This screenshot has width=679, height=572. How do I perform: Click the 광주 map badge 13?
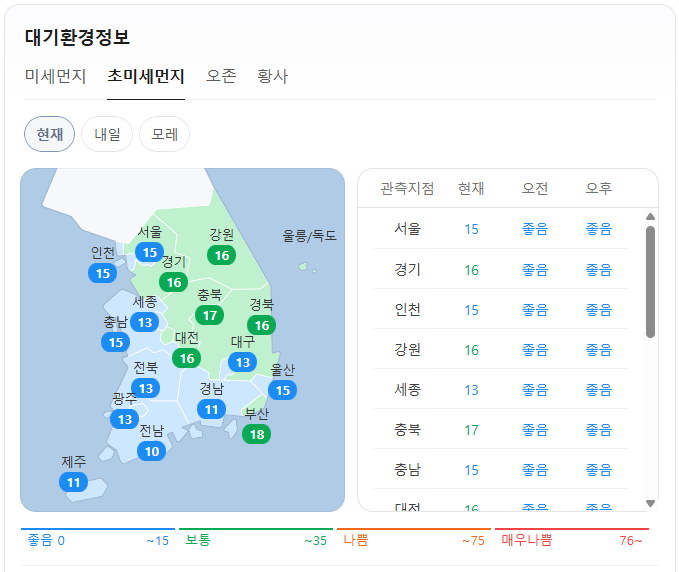pyautogui.click(x=125, y=419)
